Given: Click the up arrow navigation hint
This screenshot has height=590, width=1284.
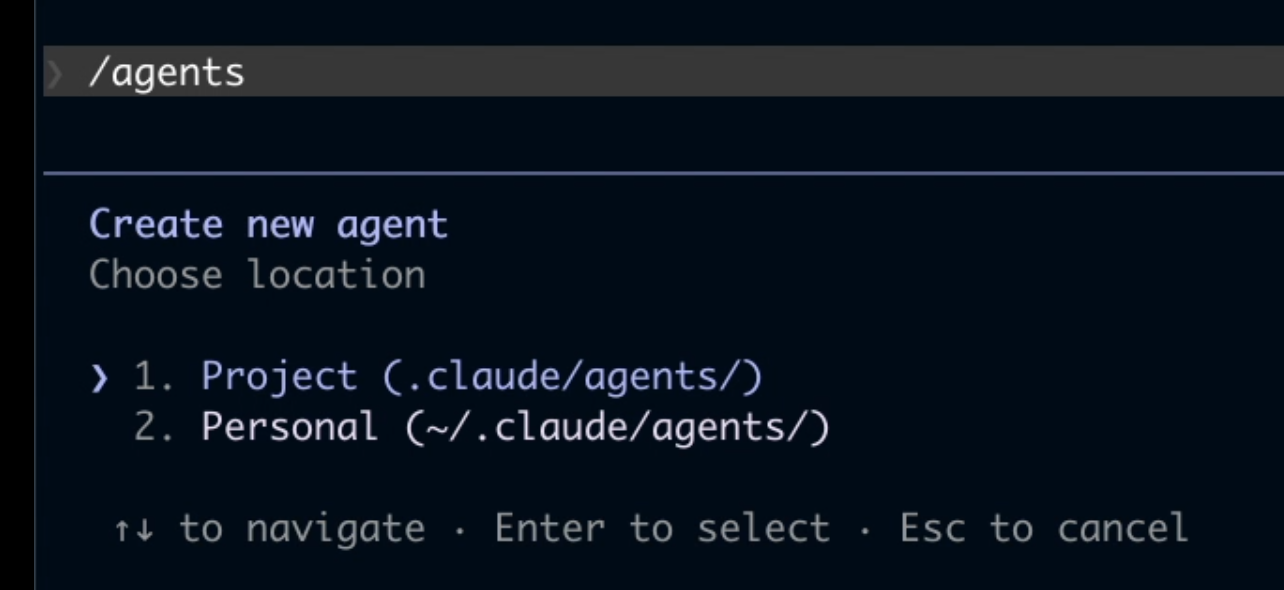Looking at the screenshot, I should (122, 529).
